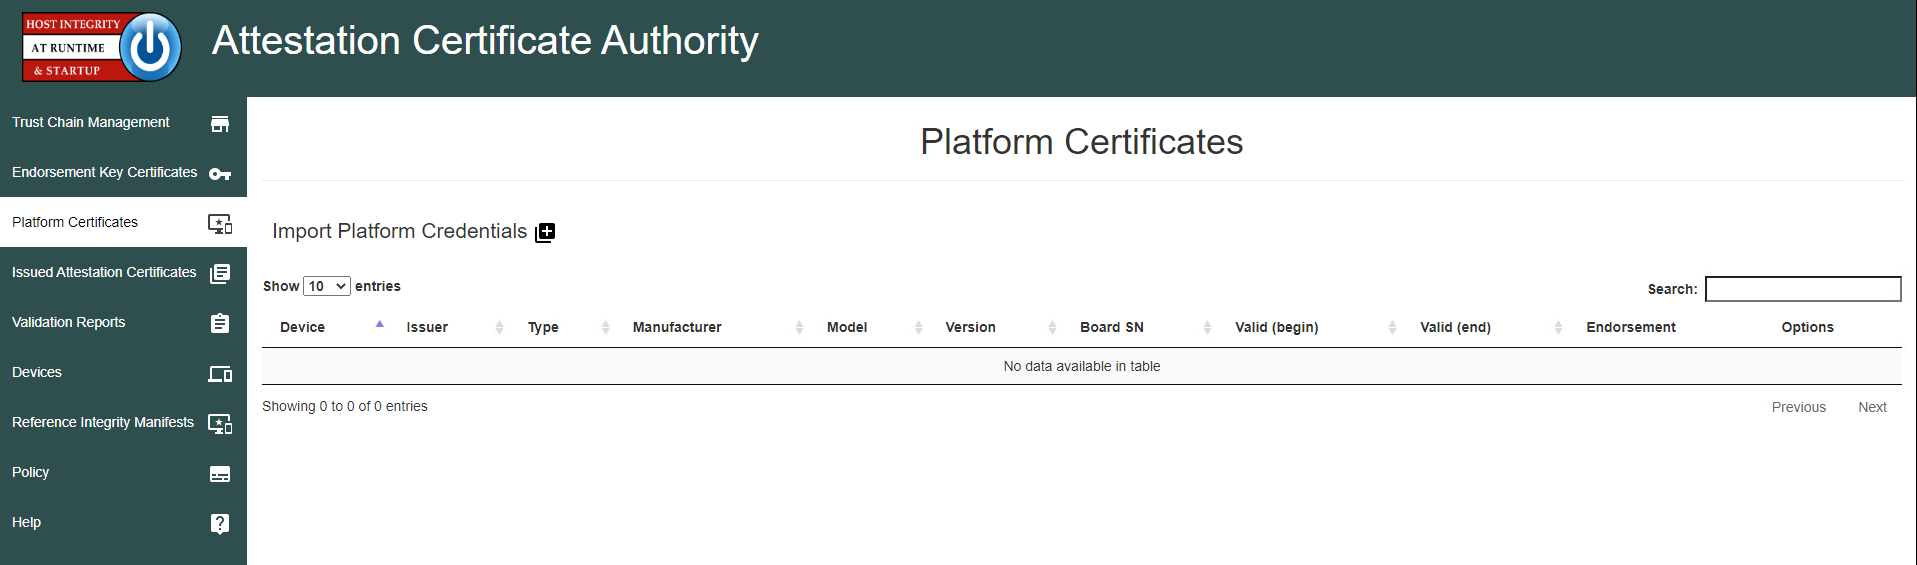This screenshot has width=1917, height=565.
Task: Click the Next pagination button
Action: click(1872, 407)
